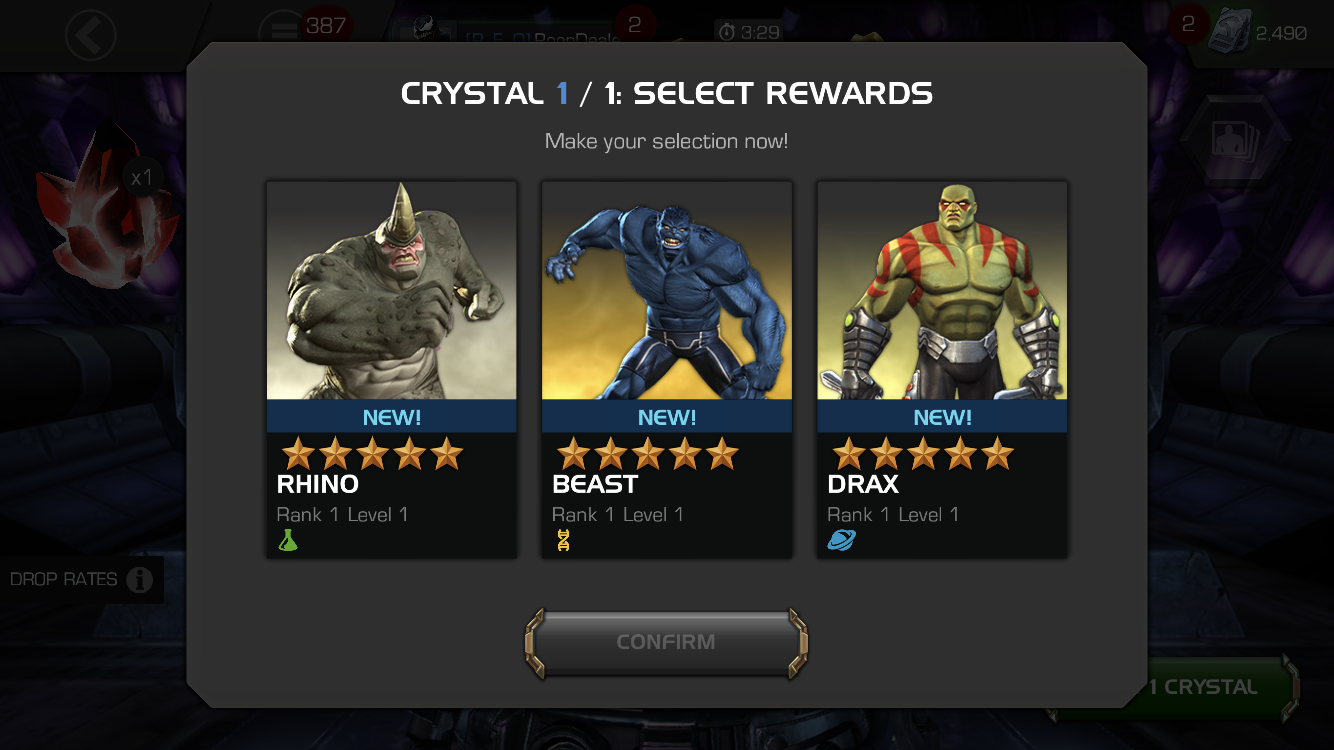Tap the back arrow icon
The width and height of the screenshot is (1334, 750).
tap(91, 36)
